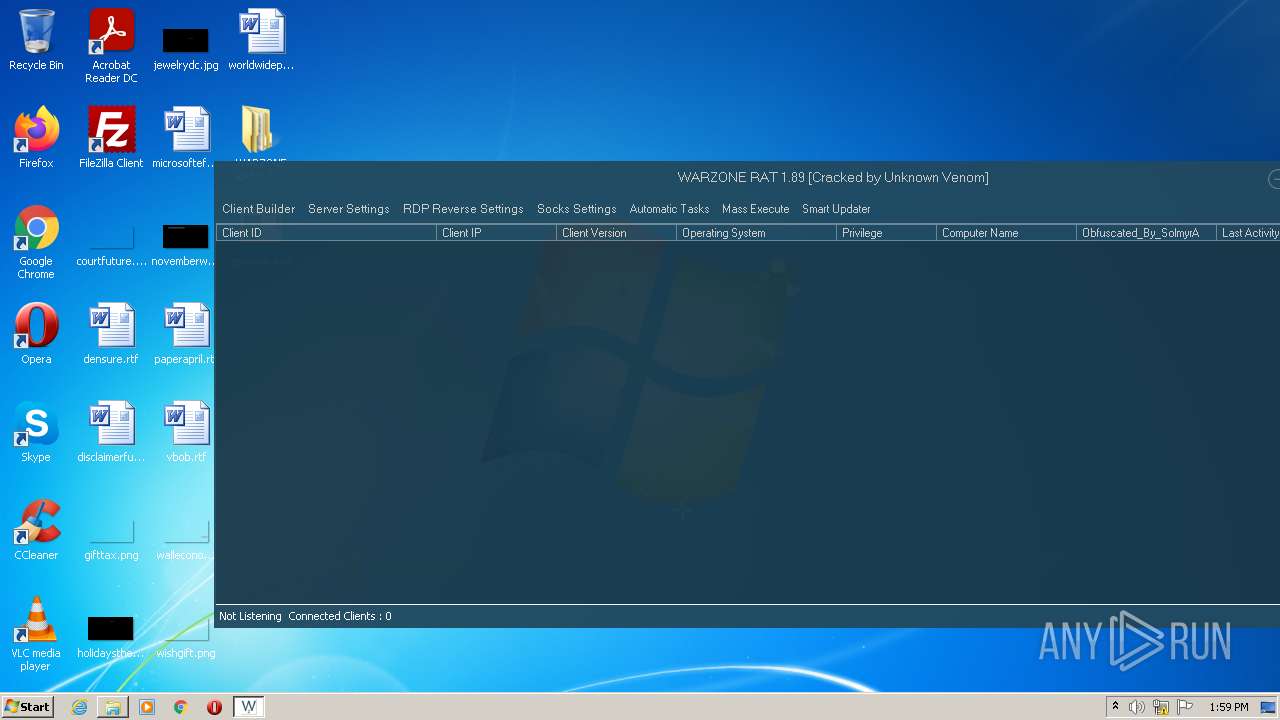Open Firefox desktop shortcut
Viewport: 1280px width, 720px height.
point(36,138)
